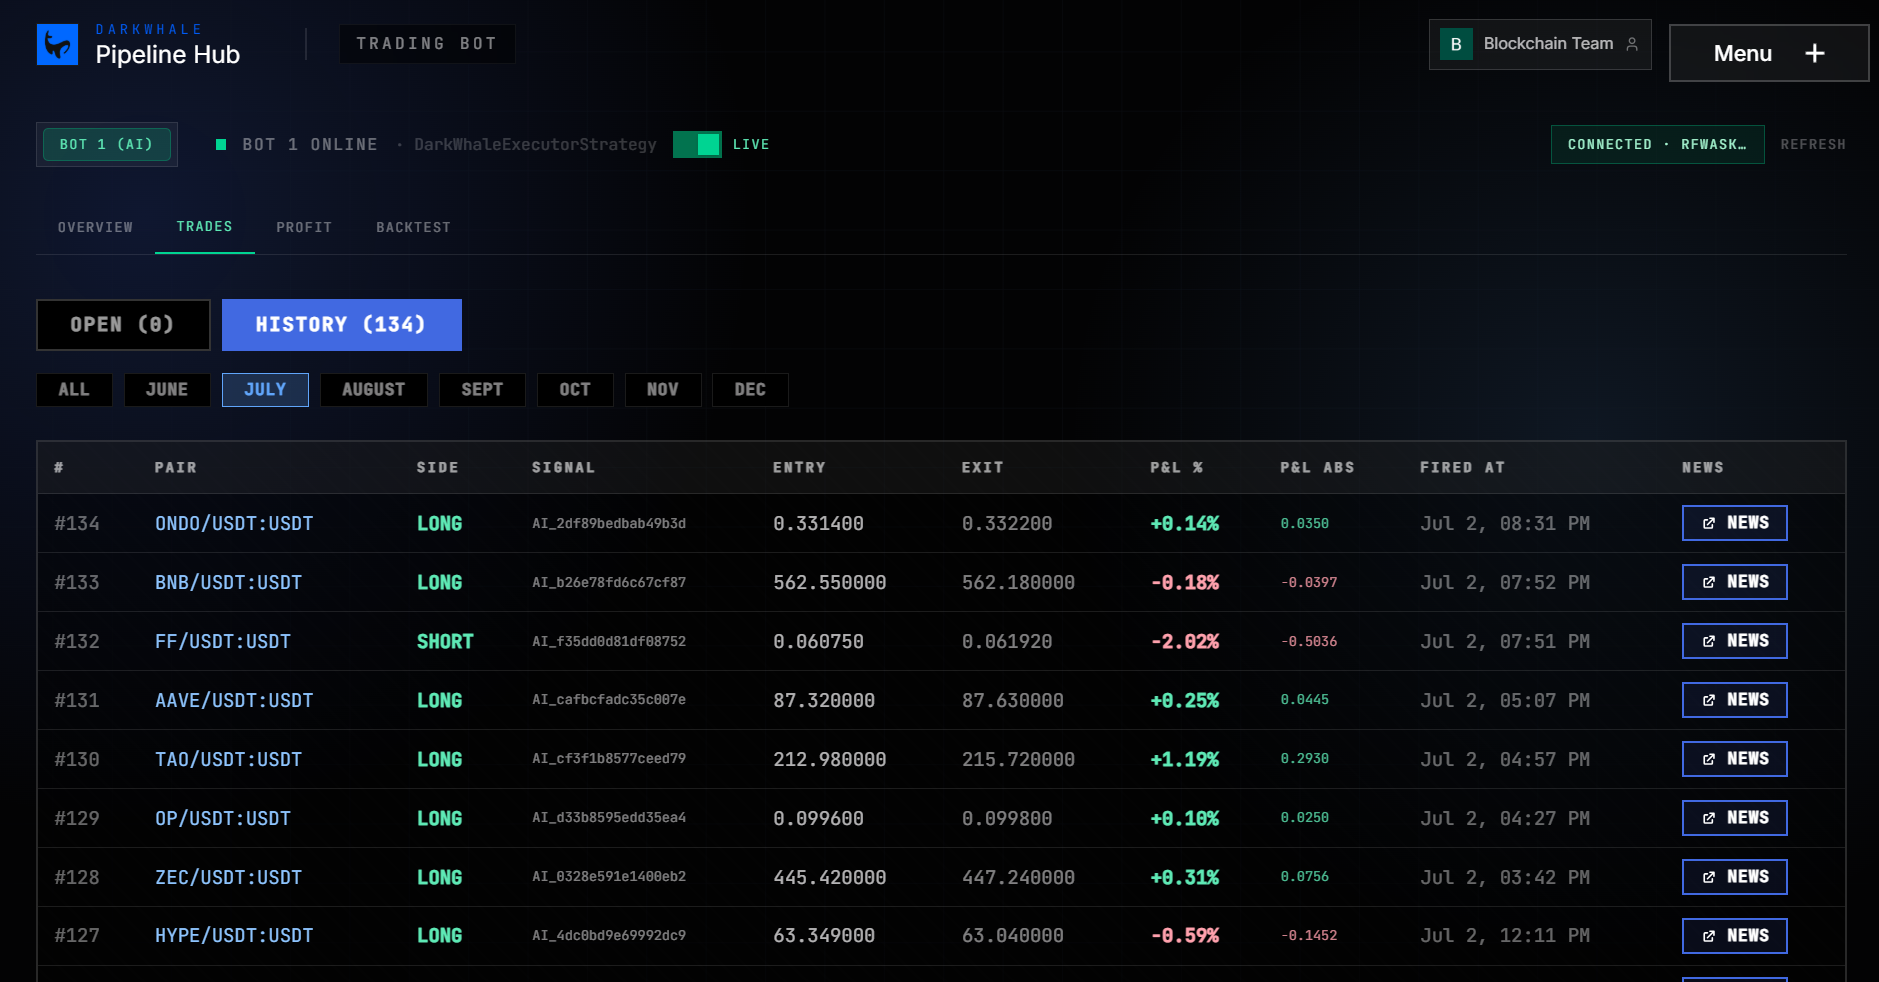Click the P&L % column header
Image resolution: width=1879 pixels, height=982 pixels.
tap(1177, 468)
